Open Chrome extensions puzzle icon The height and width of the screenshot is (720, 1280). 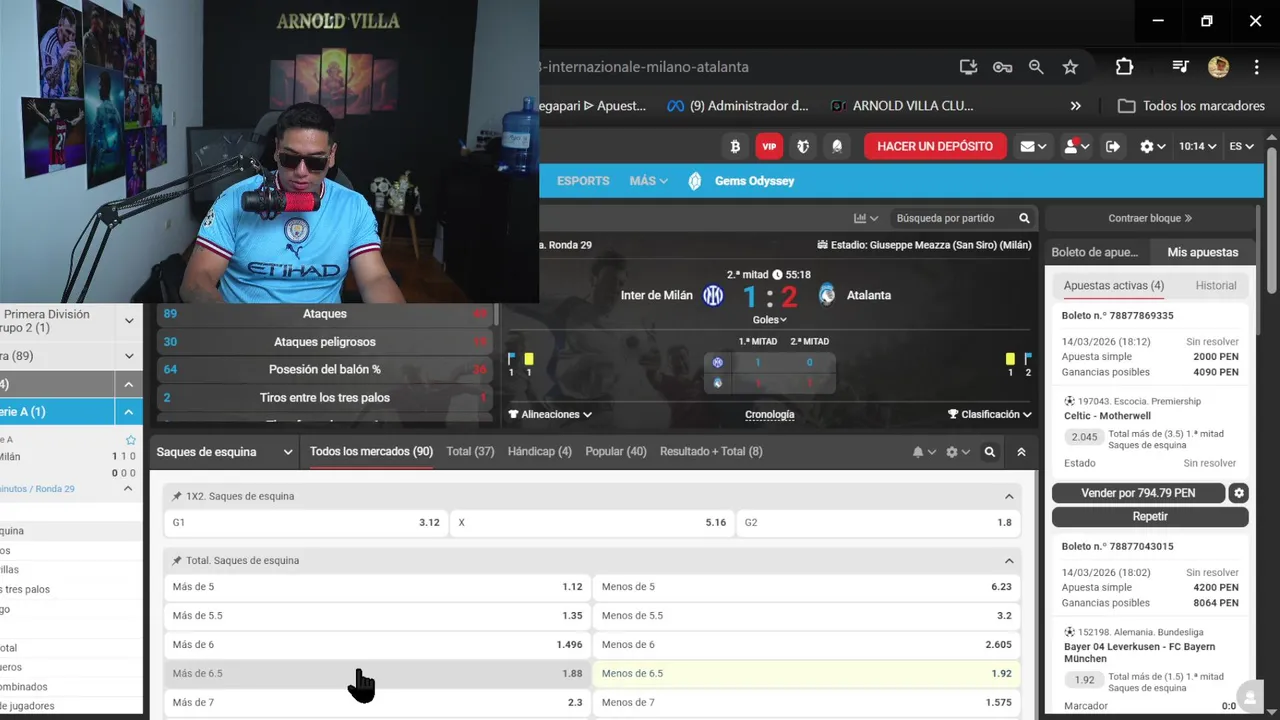[1124, 67]
